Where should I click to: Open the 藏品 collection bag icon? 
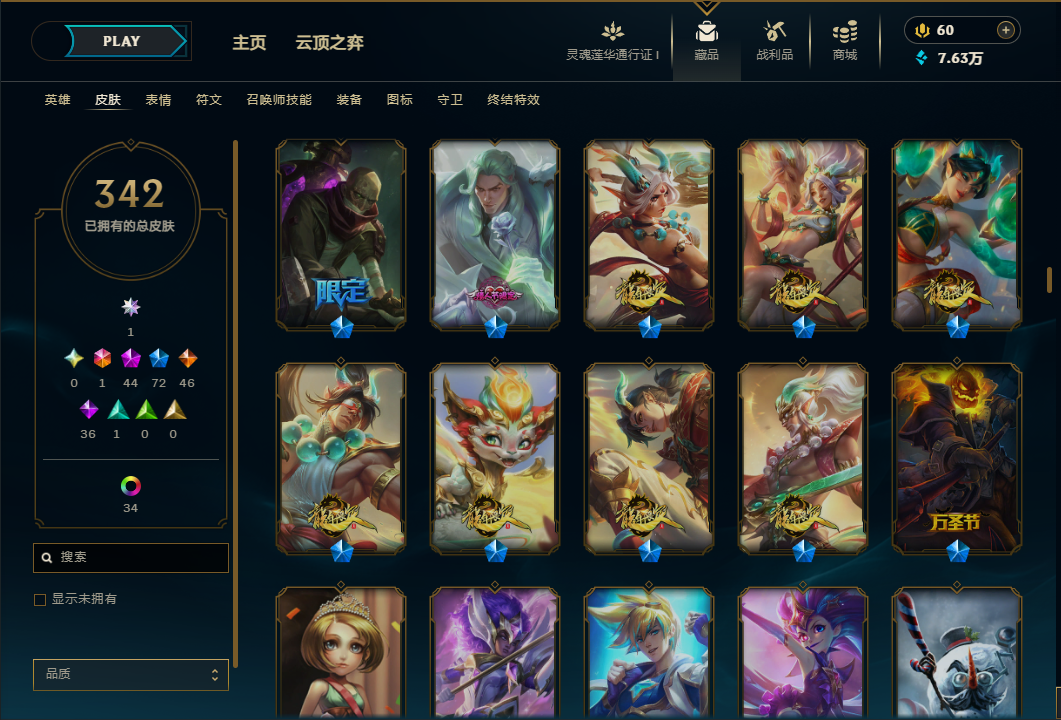click(x=706, y=32)
